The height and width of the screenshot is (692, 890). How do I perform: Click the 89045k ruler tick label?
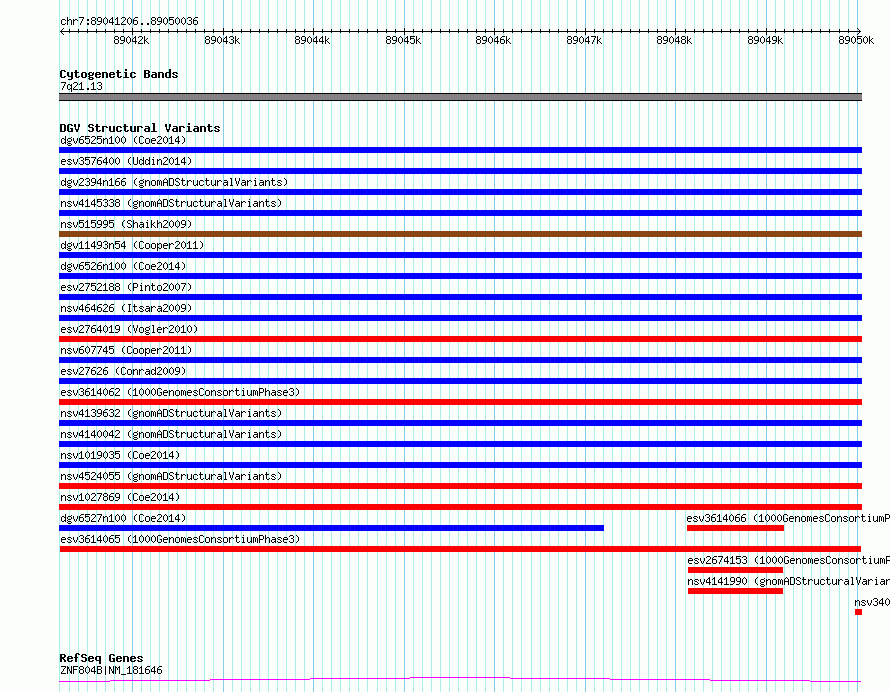(x=403, y=40)
